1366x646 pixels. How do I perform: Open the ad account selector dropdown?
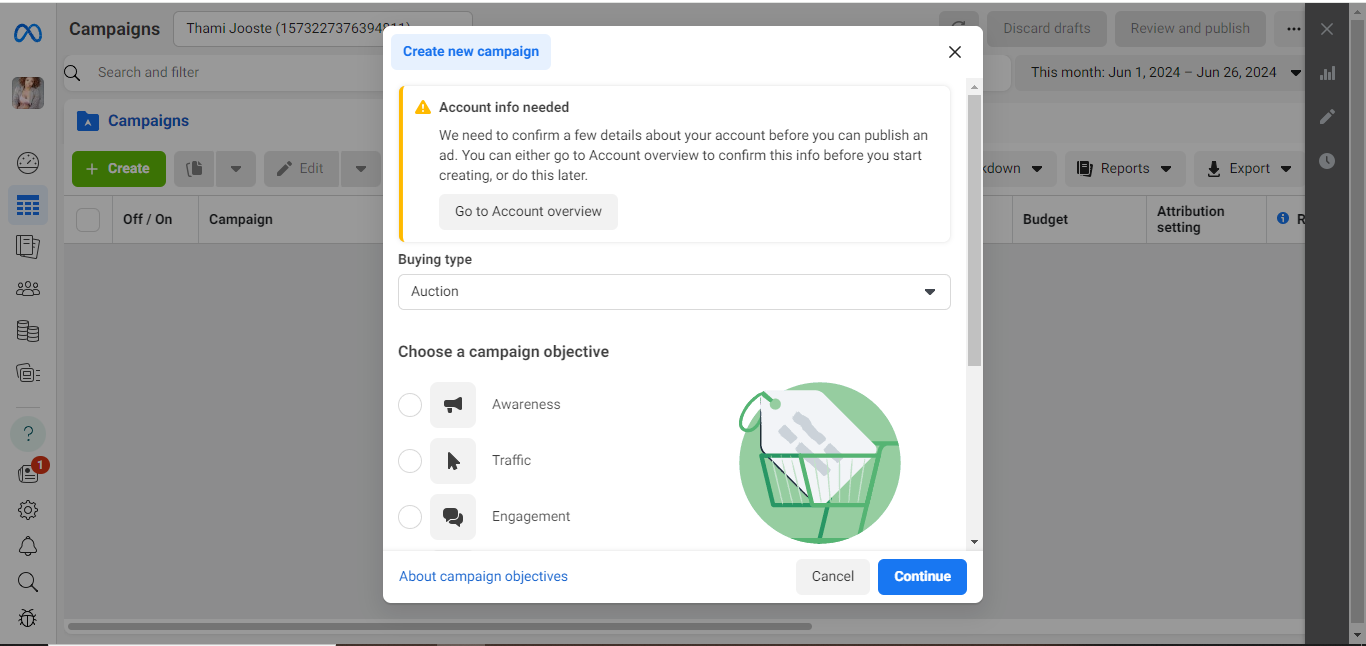coord(323,29)
